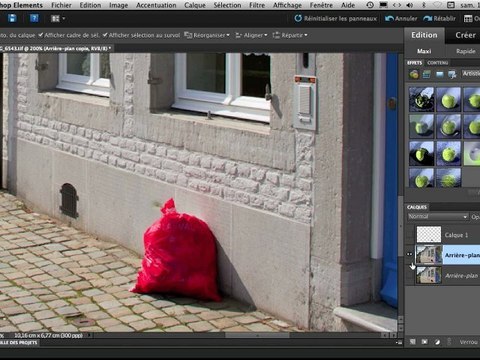This screenshot has height=360, width=480.
Task: Open the Répartir dropdown
Action: point(290,35)
